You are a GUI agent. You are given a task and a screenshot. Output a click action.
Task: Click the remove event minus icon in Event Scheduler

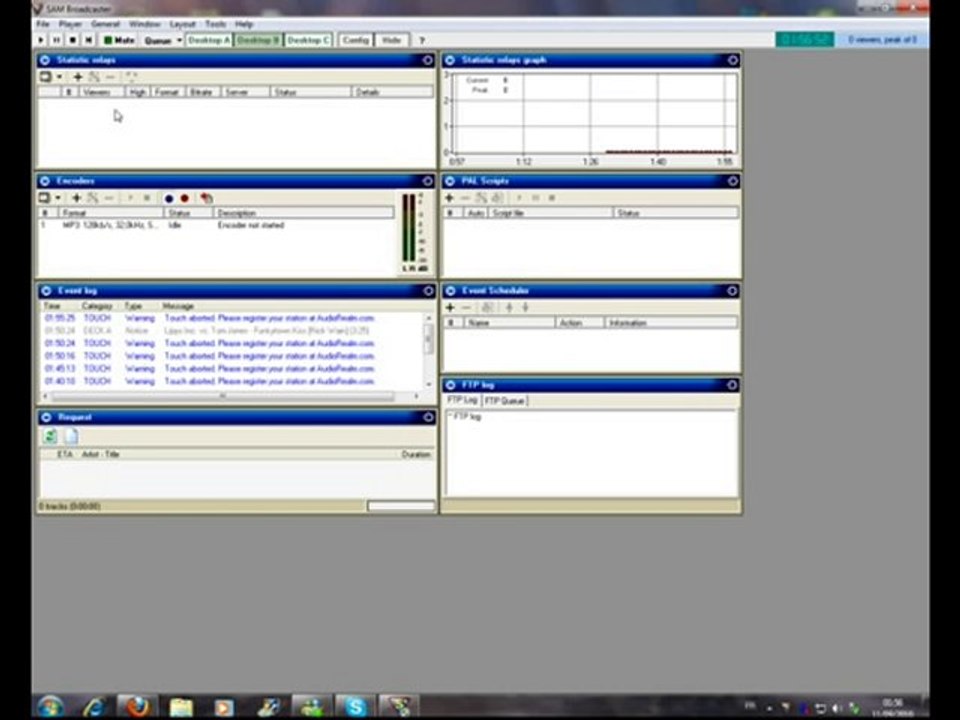[466, 307]
